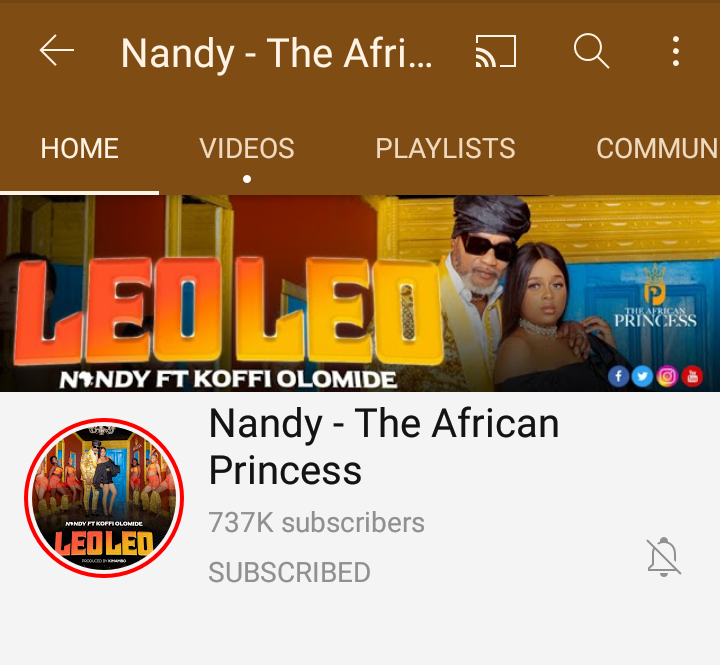This screenshot has width=720, height=665.
Task: Open search with the magnifier icon
Action: coord(591,51)
